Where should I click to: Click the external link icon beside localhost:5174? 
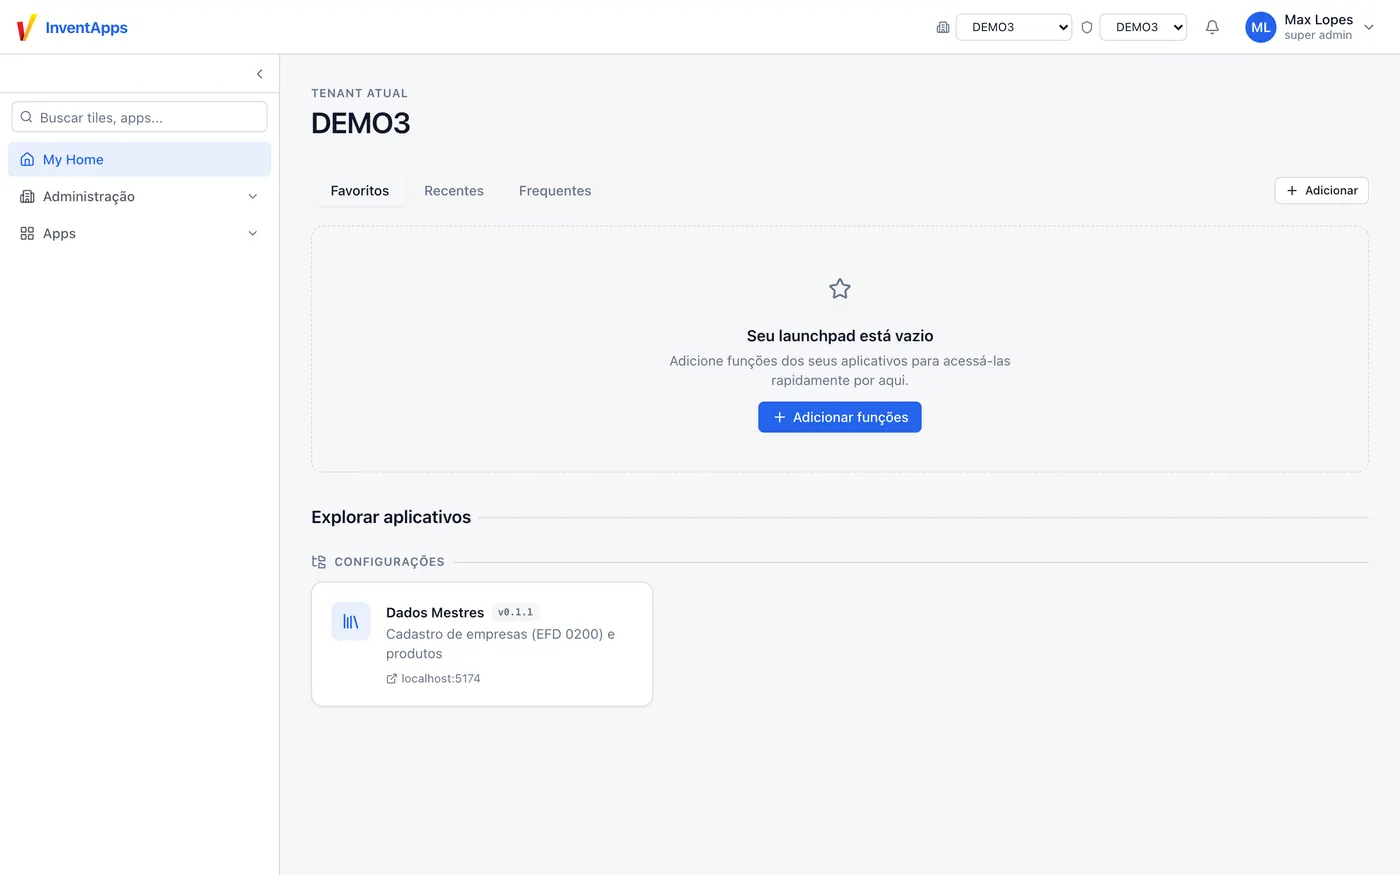pyautogui.click(x=392, y=679)
